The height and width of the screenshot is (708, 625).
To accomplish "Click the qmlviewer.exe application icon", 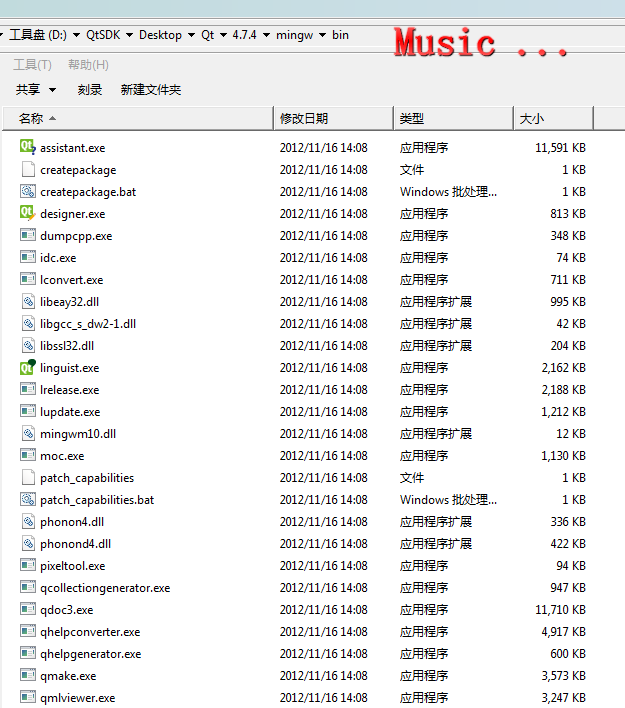I will coord(28,697).
